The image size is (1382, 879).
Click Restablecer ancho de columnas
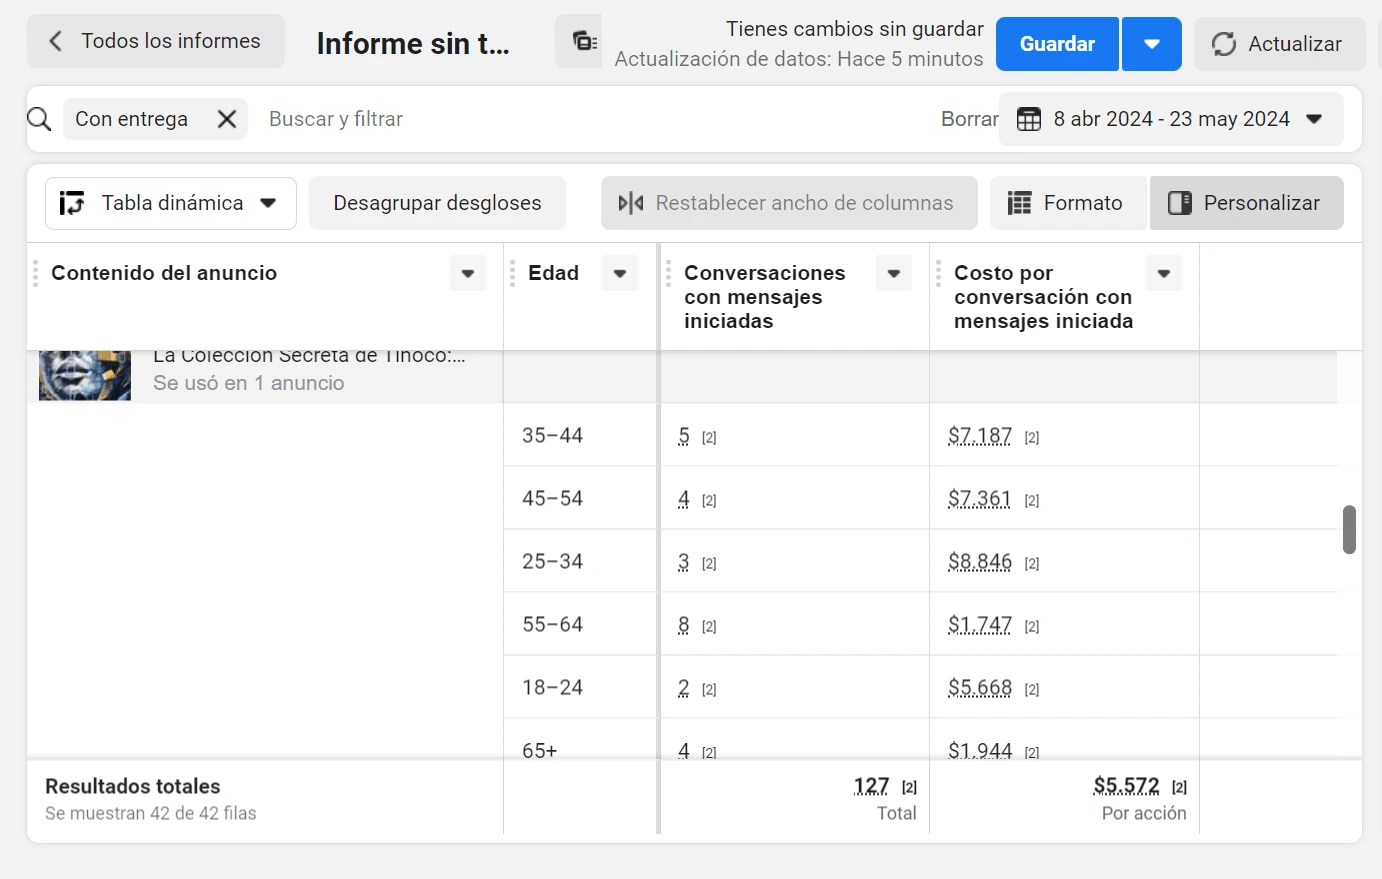click(x=789, y=203)
